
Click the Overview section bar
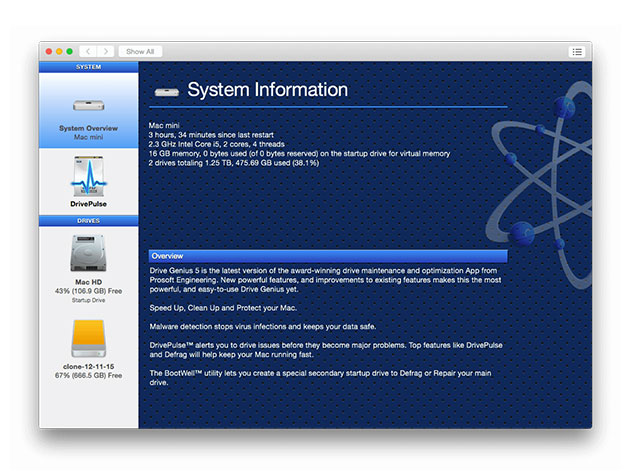click(328, 256)
